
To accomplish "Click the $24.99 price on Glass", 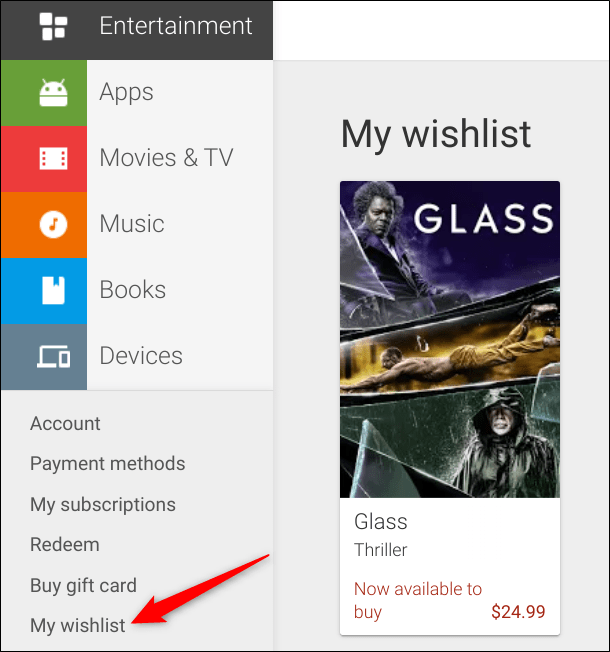I will pos(518,611).
